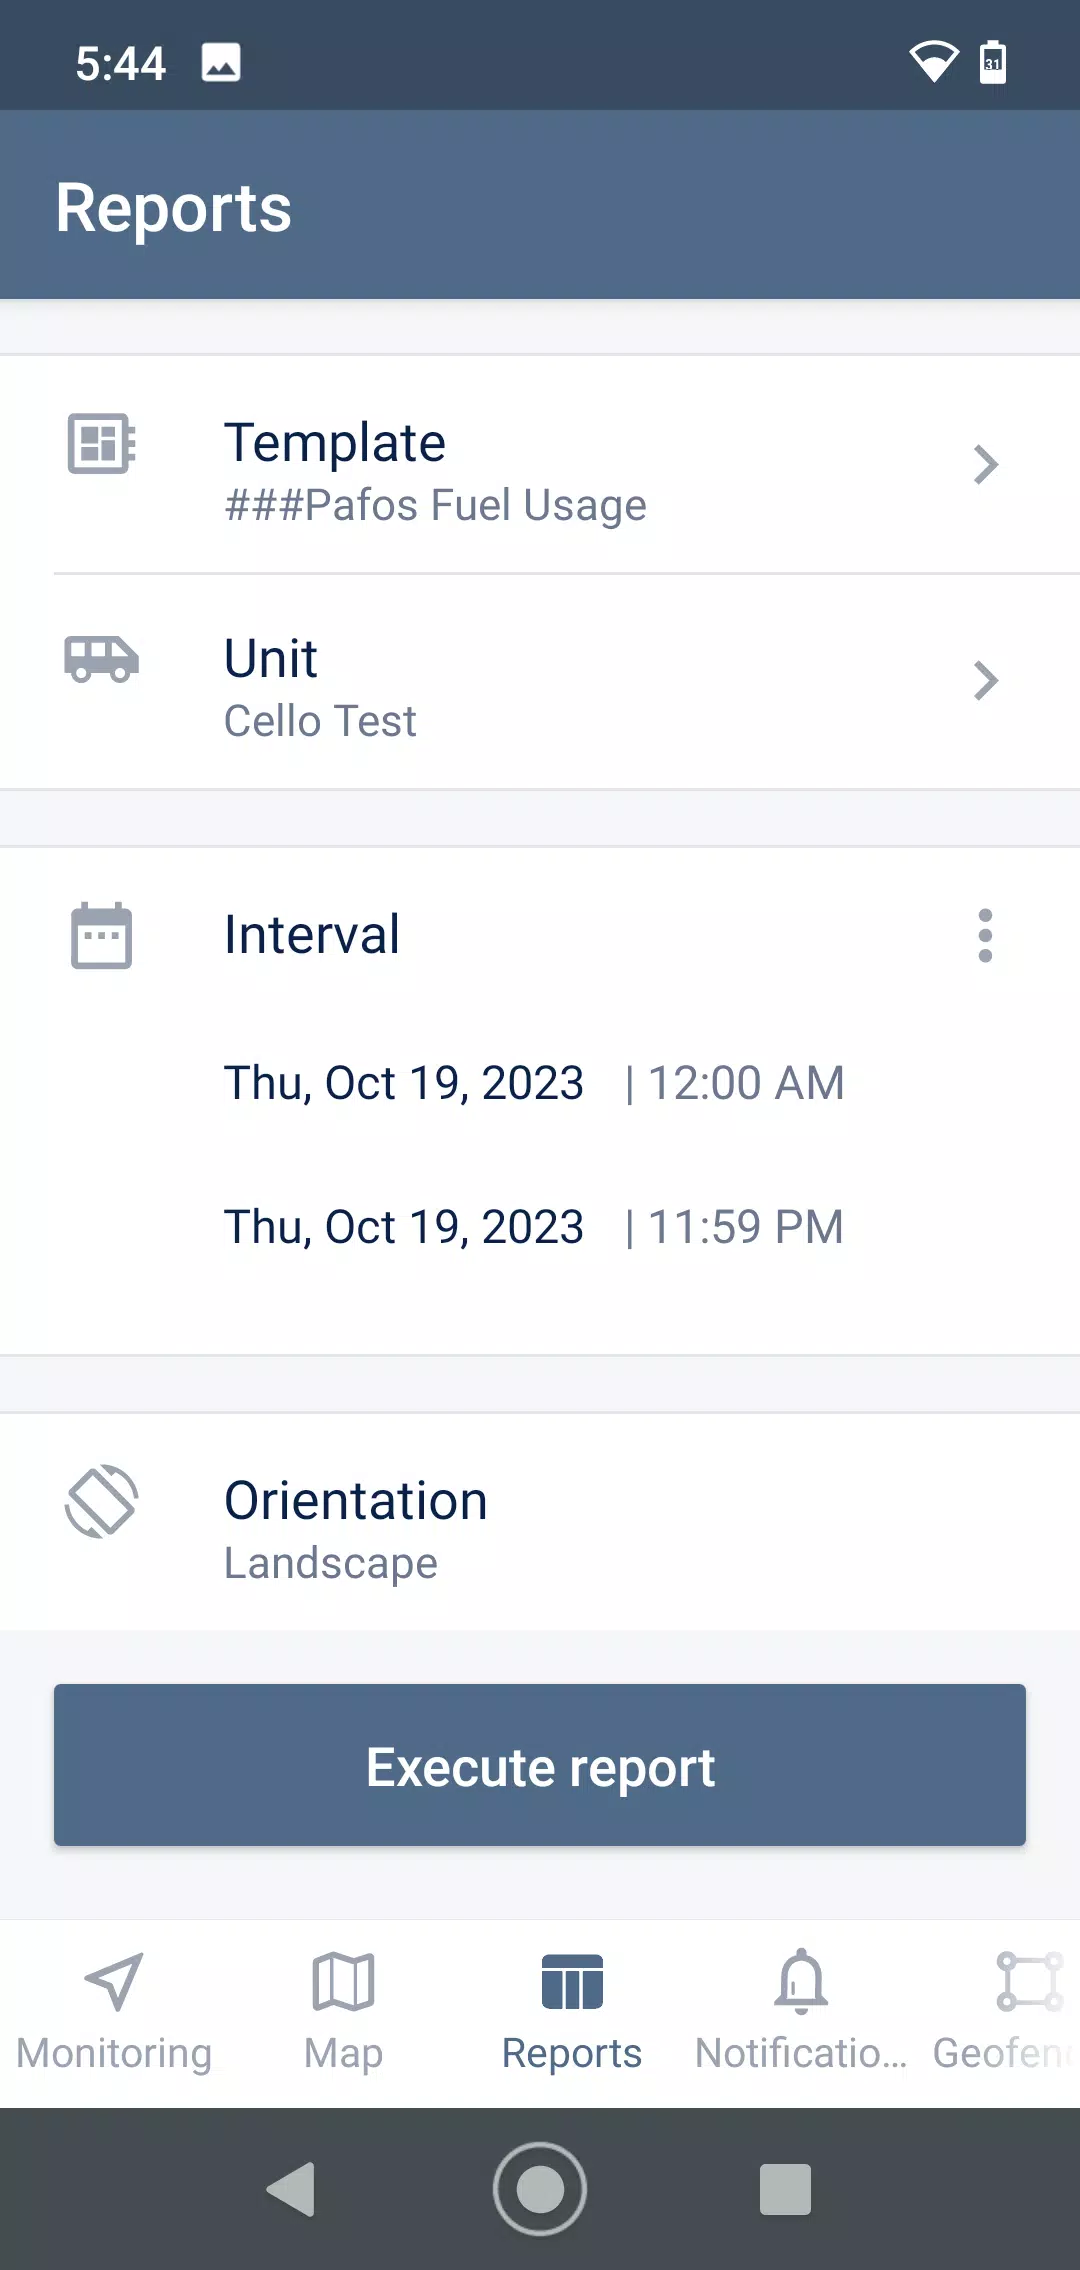The height and width of the screenshot is (2270, 1080).
Task: Change start time 12:00 AM
Action: [746, 1083]
